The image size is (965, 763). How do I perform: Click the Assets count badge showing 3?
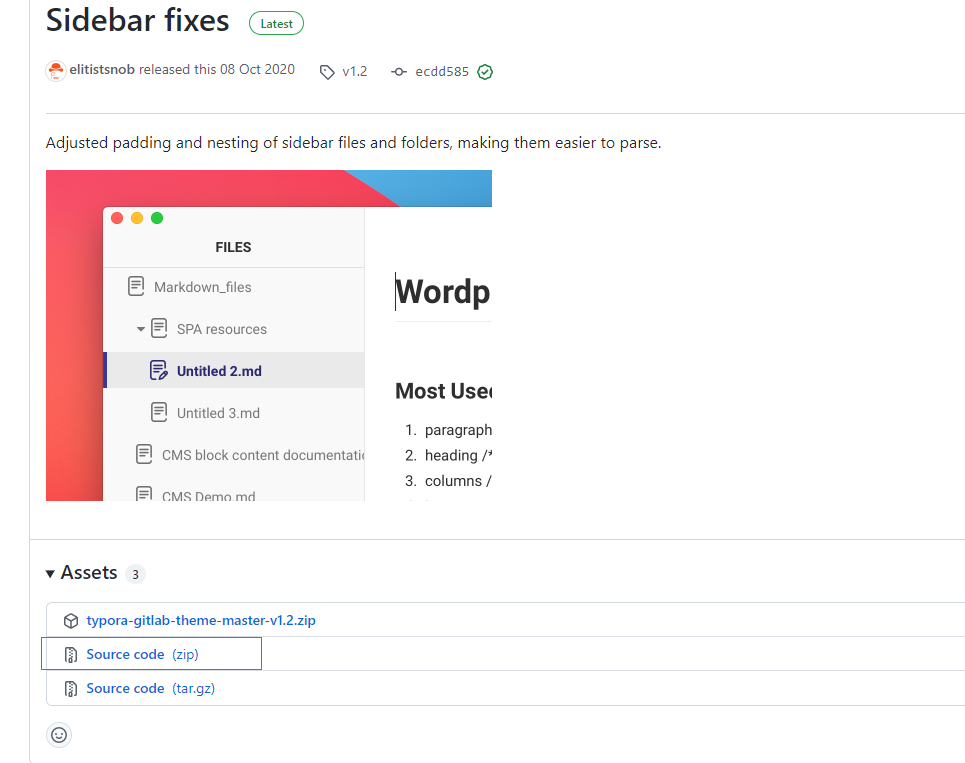[x=135, y=574]
